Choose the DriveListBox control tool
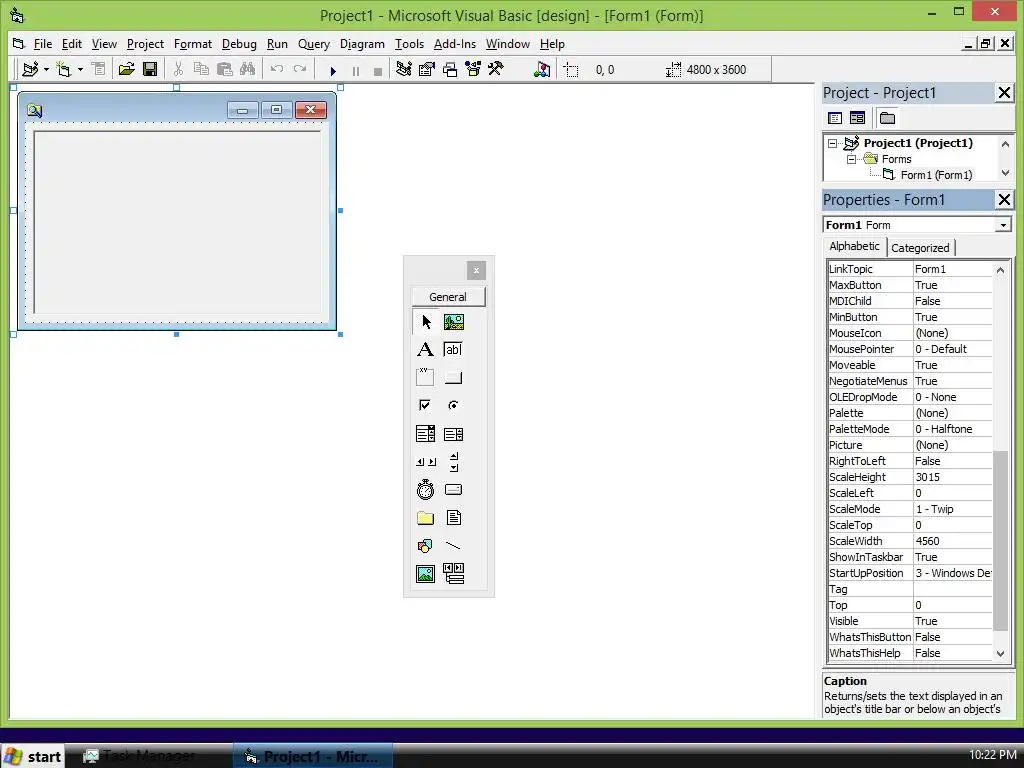 pyautogui.click(x=453, y=490)
